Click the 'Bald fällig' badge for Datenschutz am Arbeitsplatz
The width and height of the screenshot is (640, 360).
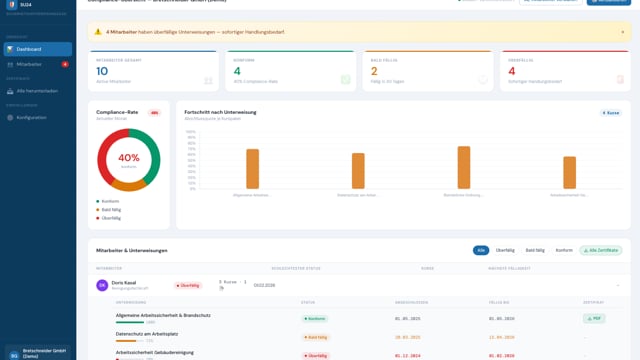pos(316,338)
